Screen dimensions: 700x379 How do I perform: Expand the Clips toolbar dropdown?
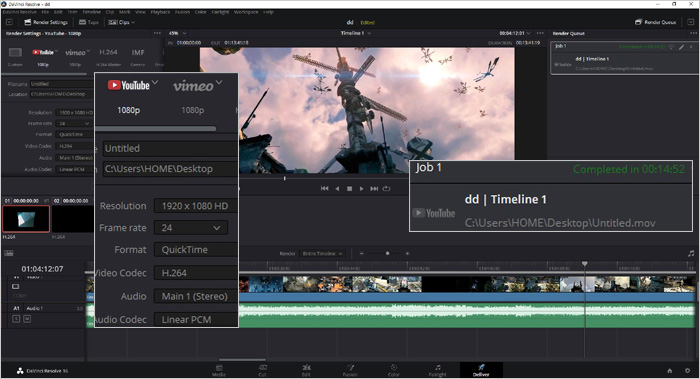tap(121, 22)
